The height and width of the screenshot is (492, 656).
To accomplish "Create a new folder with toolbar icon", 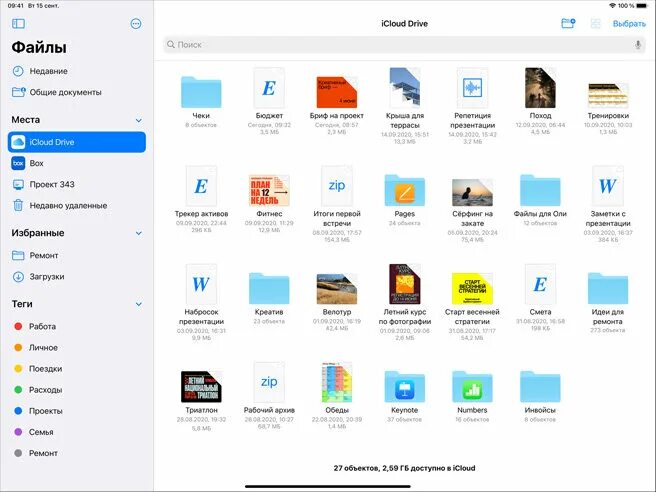I will click(568, 23).
